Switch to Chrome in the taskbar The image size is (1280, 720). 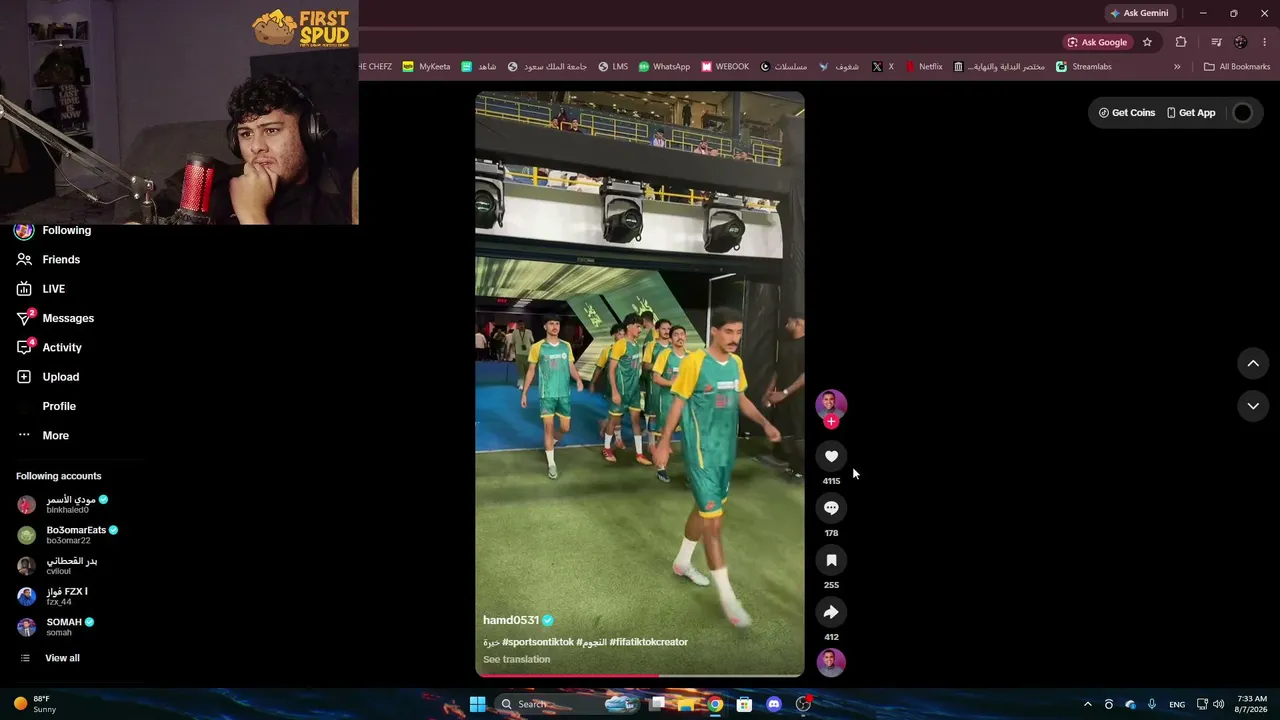click(715, 704)
